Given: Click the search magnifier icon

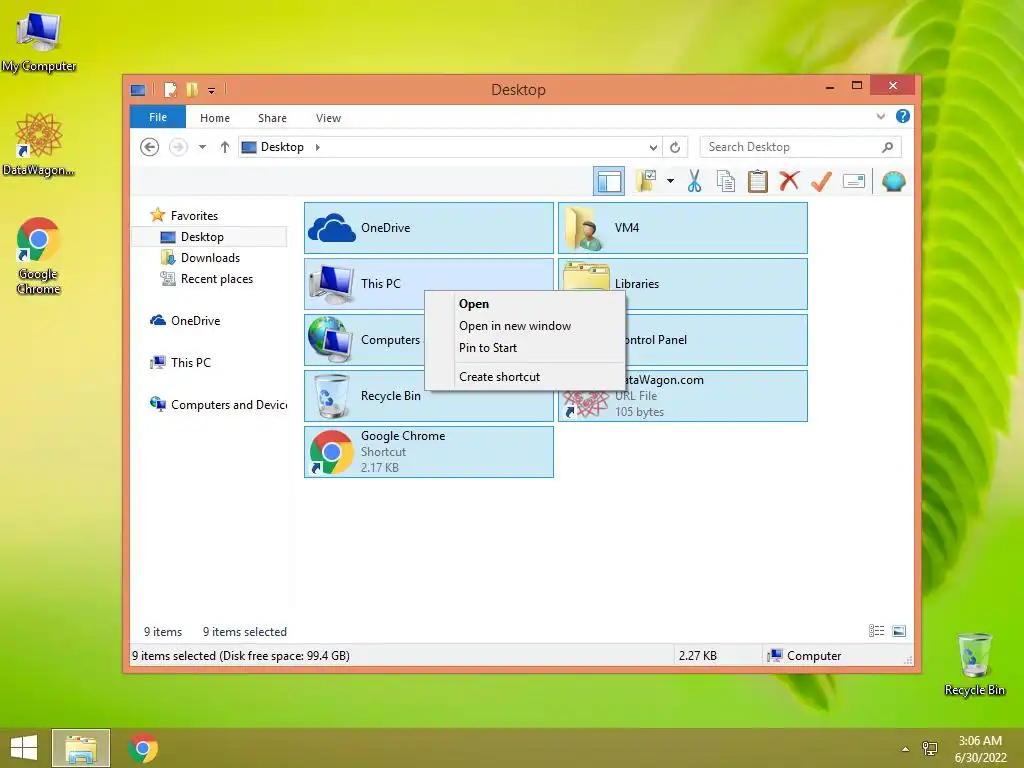Looking at the screenshot, I should pos(887,147).
